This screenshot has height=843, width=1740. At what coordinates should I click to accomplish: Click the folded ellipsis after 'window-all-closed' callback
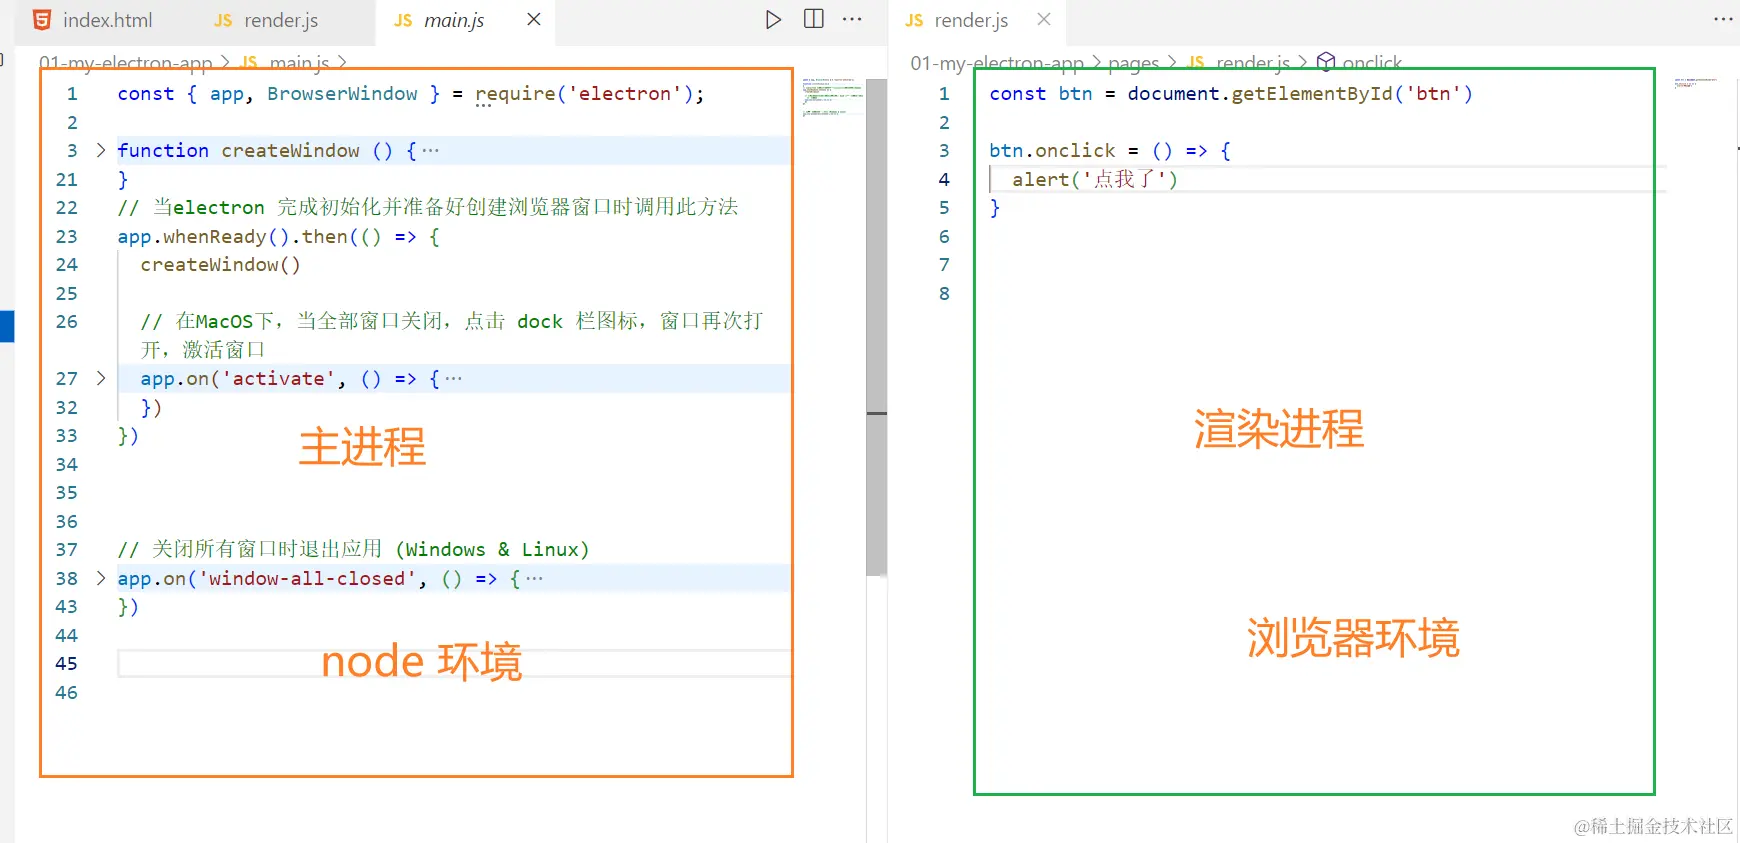point(534,579)
